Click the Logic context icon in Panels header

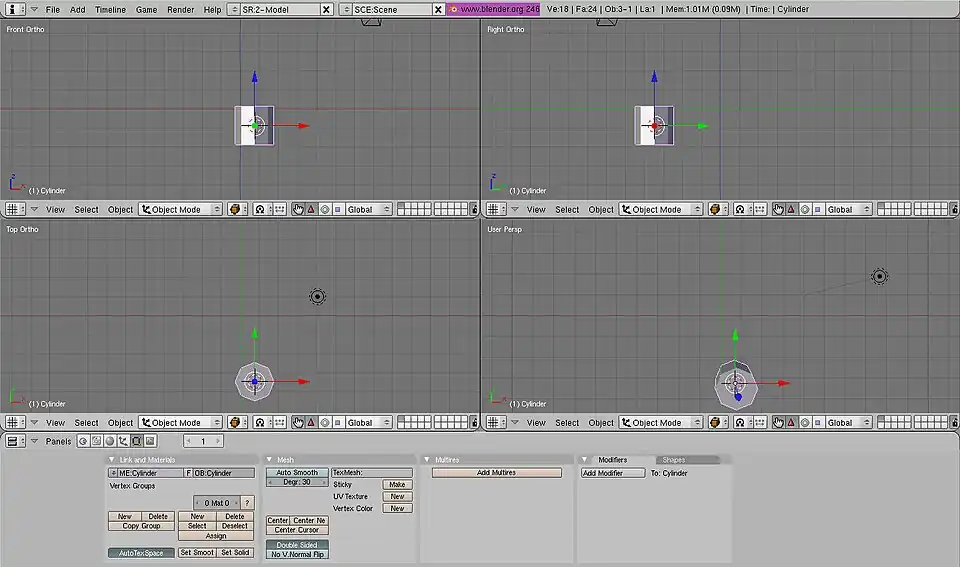click(x=82, y=441)
